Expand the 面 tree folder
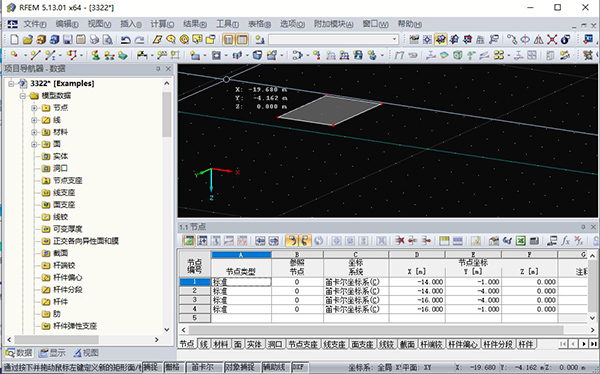Viewport: 600px width, 374px height. (34, 144)
